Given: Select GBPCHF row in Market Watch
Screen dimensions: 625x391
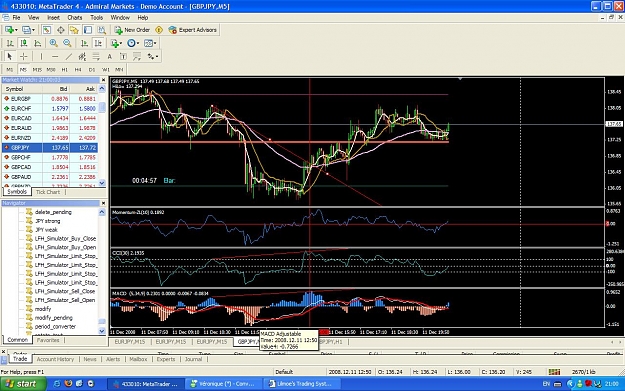Looking at the screenshot, I should click(50, 157).
